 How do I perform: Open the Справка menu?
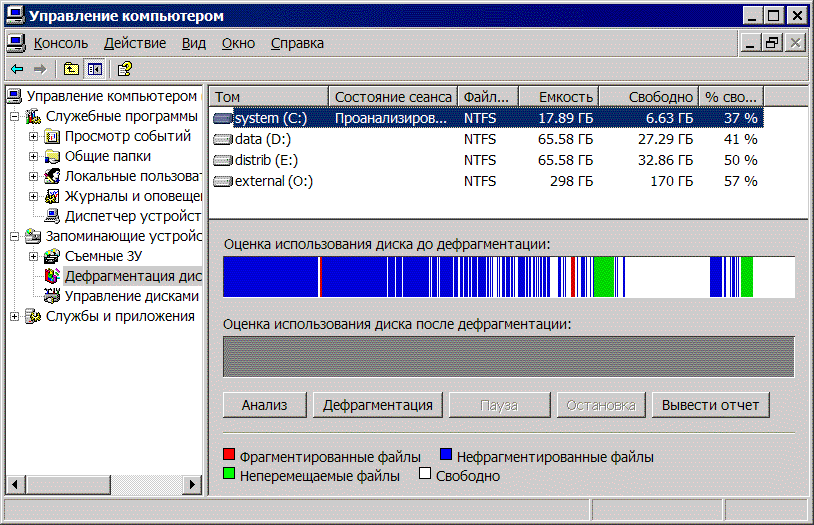(x=297, y=43)
